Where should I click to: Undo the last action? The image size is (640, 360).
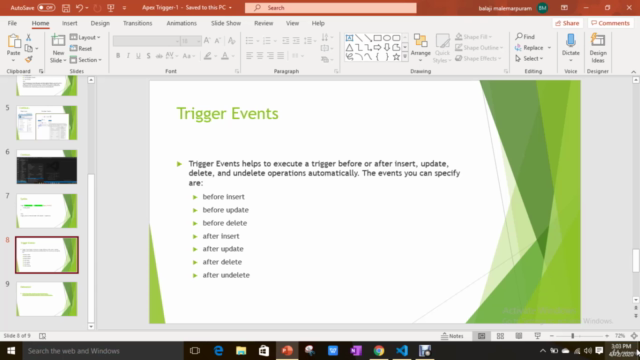[80, 8]
